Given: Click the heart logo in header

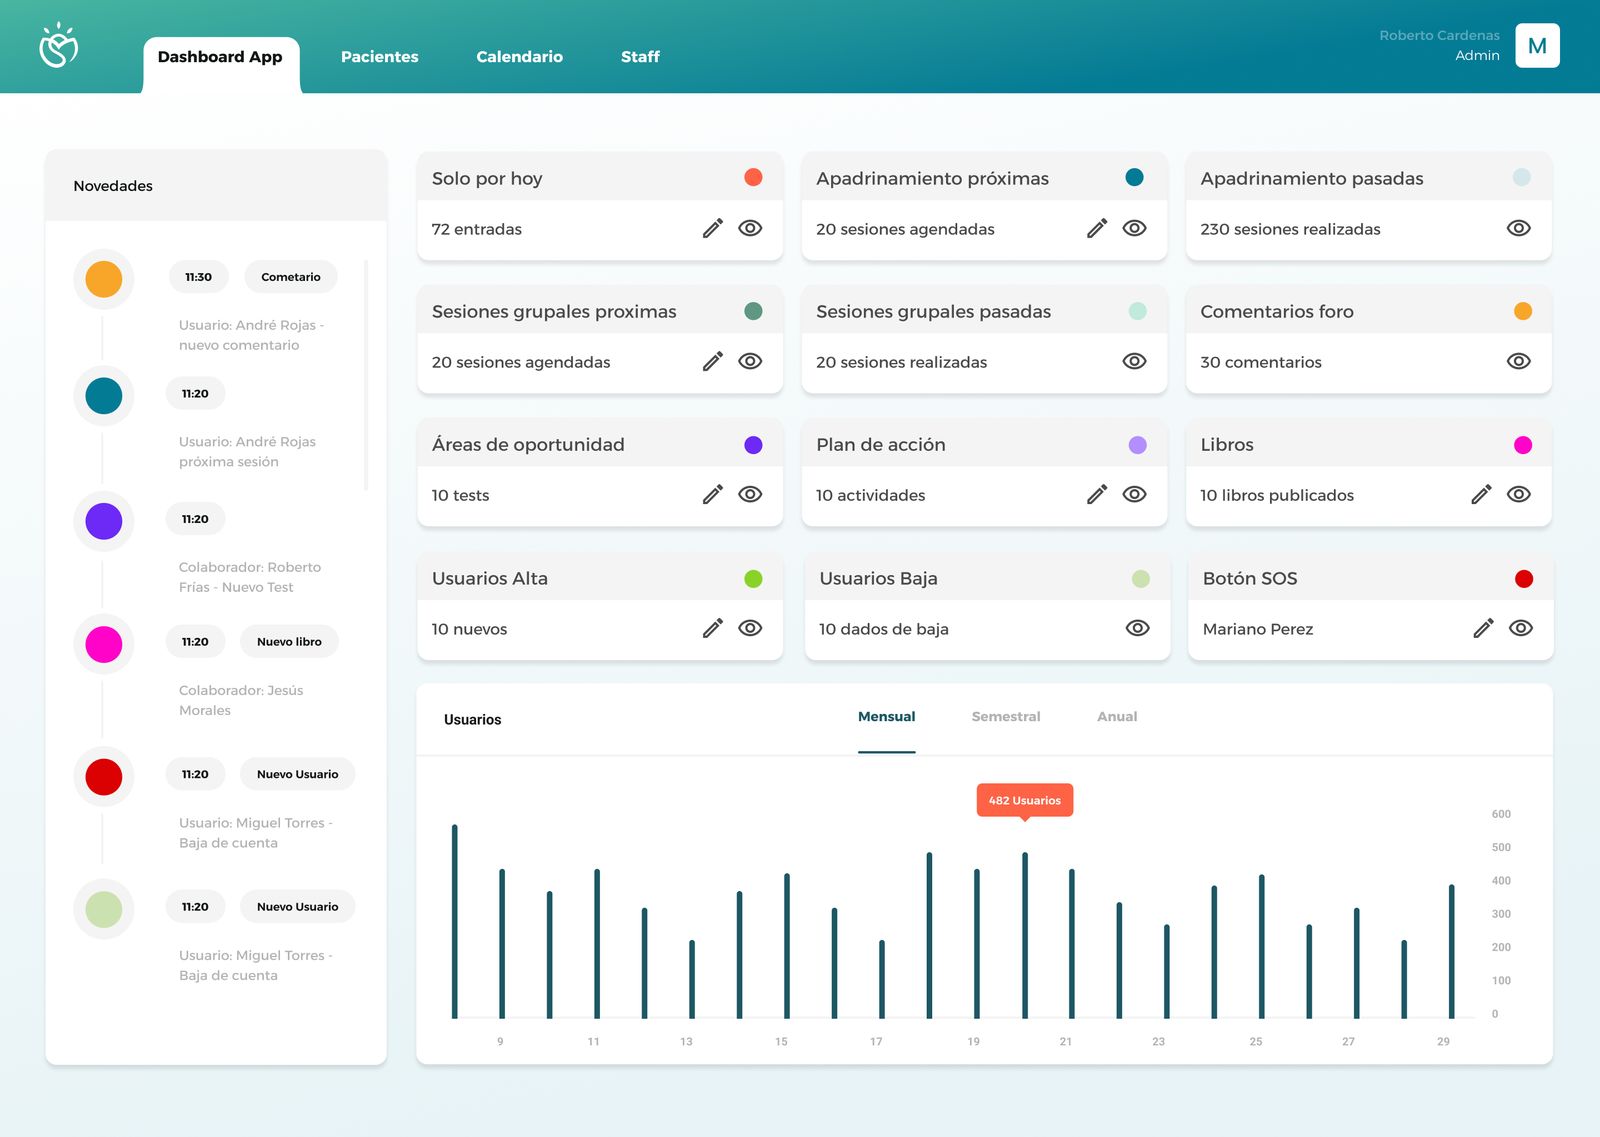Looking at the screenshot, I should coord(58,45).
